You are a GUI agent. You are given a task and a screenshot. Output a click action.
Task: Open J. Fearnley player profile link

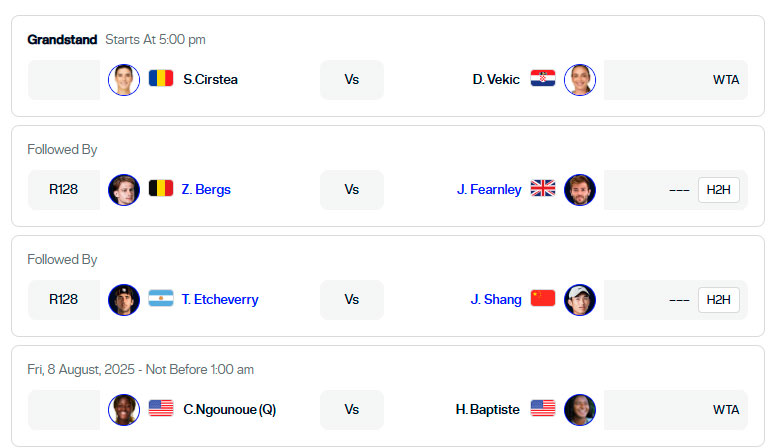click(489, 189)
